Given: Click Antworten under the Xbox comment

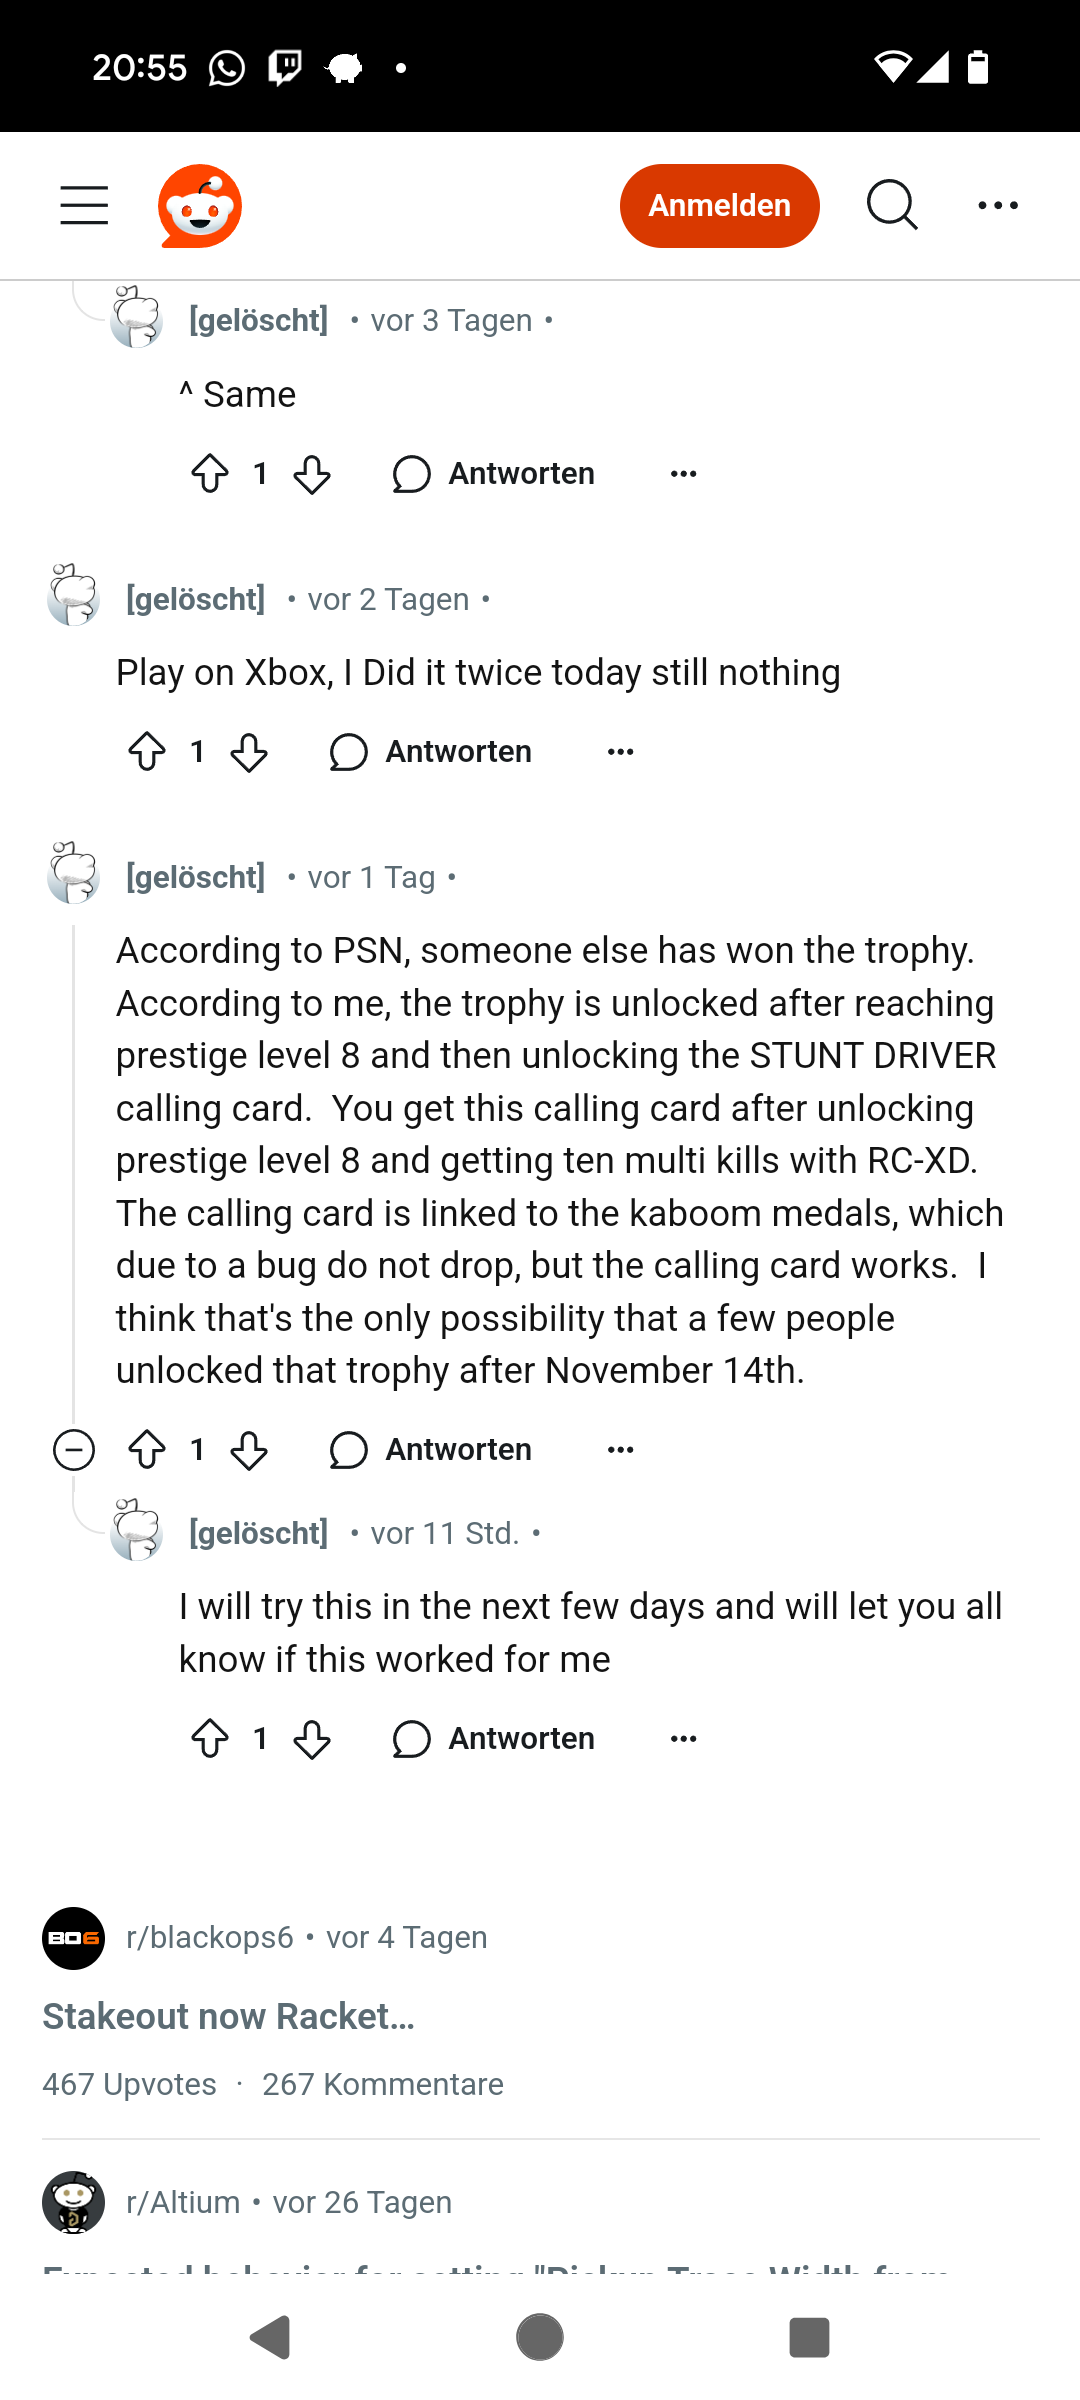Looking at the screenshot, I should coord(431,752).
